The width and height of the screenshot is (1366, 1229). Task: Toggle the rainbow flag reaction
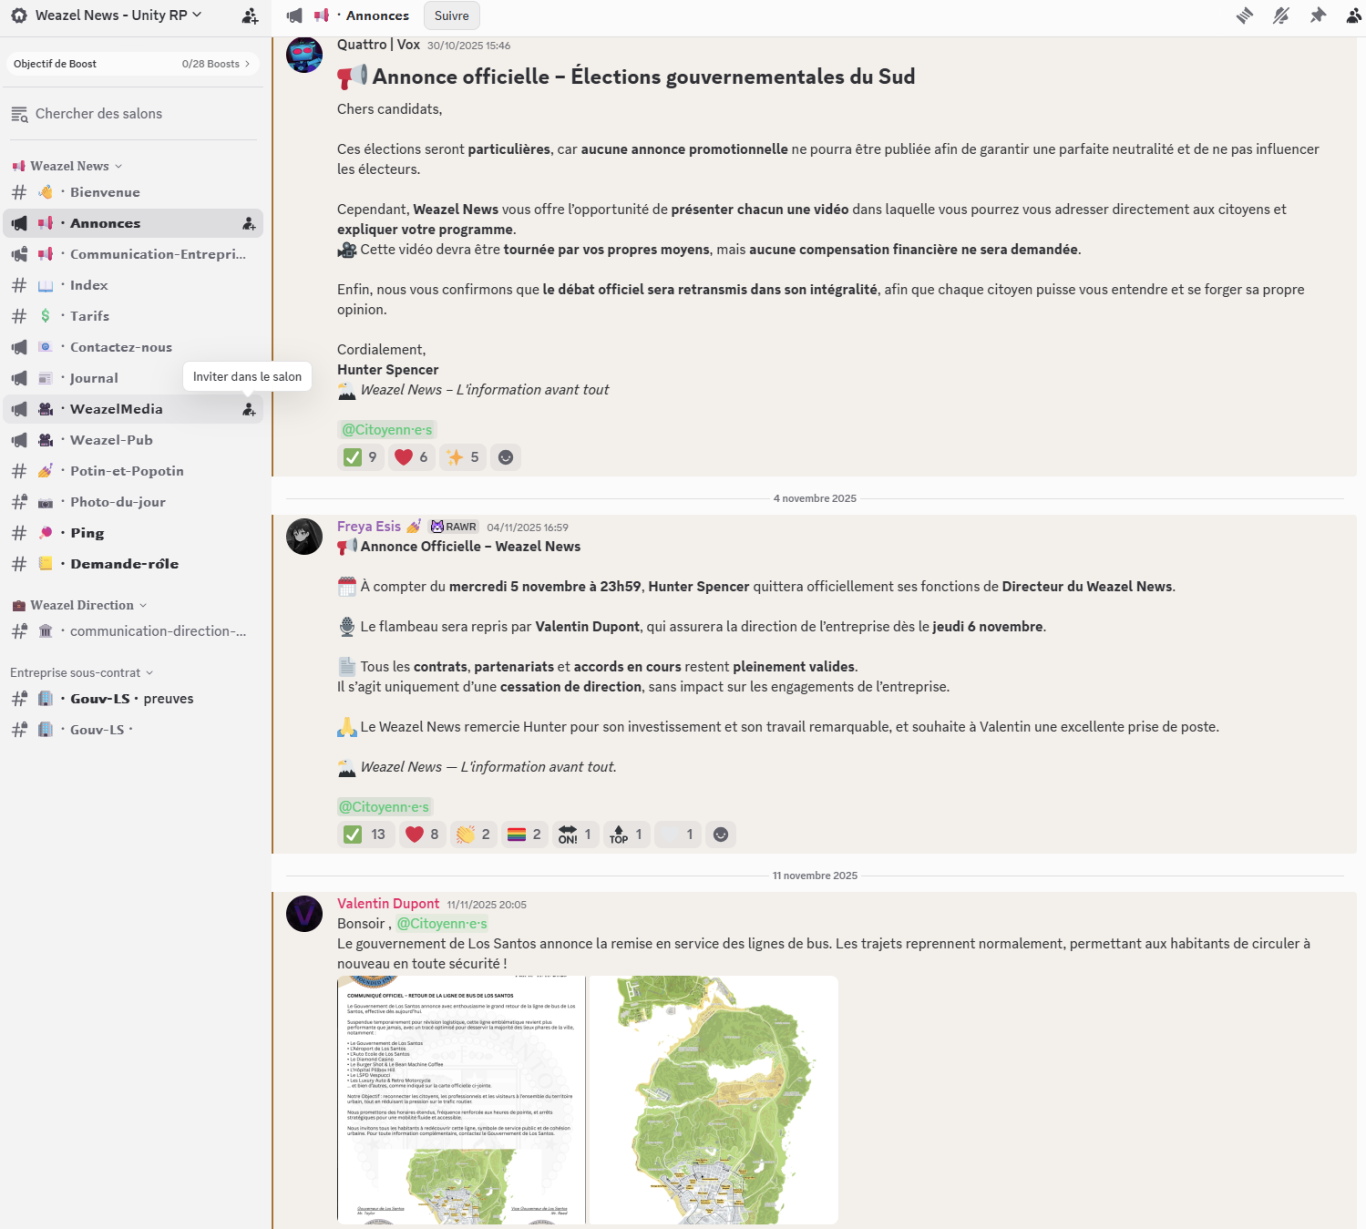(524, 835)
